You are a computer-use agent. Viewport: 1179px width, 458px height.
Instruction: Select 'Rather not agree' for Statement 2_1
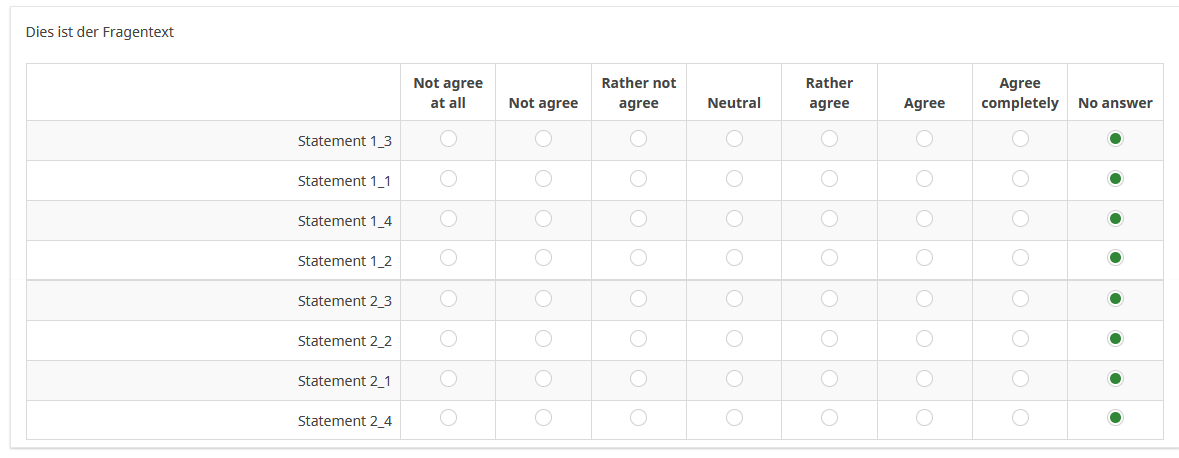(638, 379)
